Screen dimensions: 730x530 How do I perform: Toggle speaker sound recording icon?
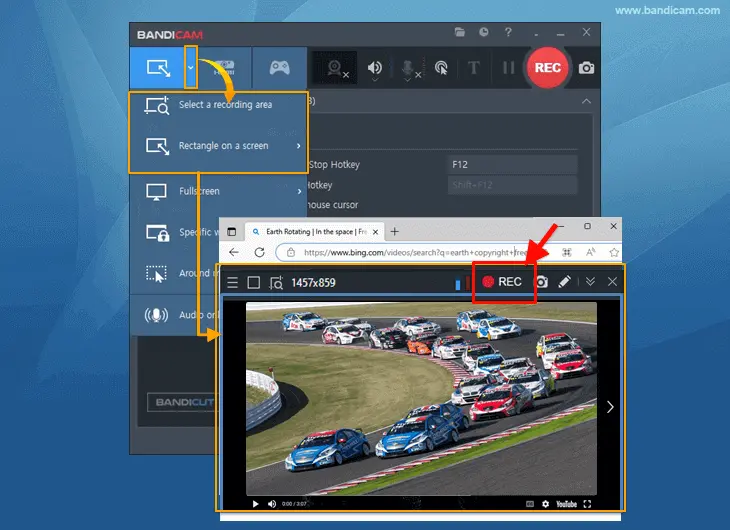[x=374, y=68]
